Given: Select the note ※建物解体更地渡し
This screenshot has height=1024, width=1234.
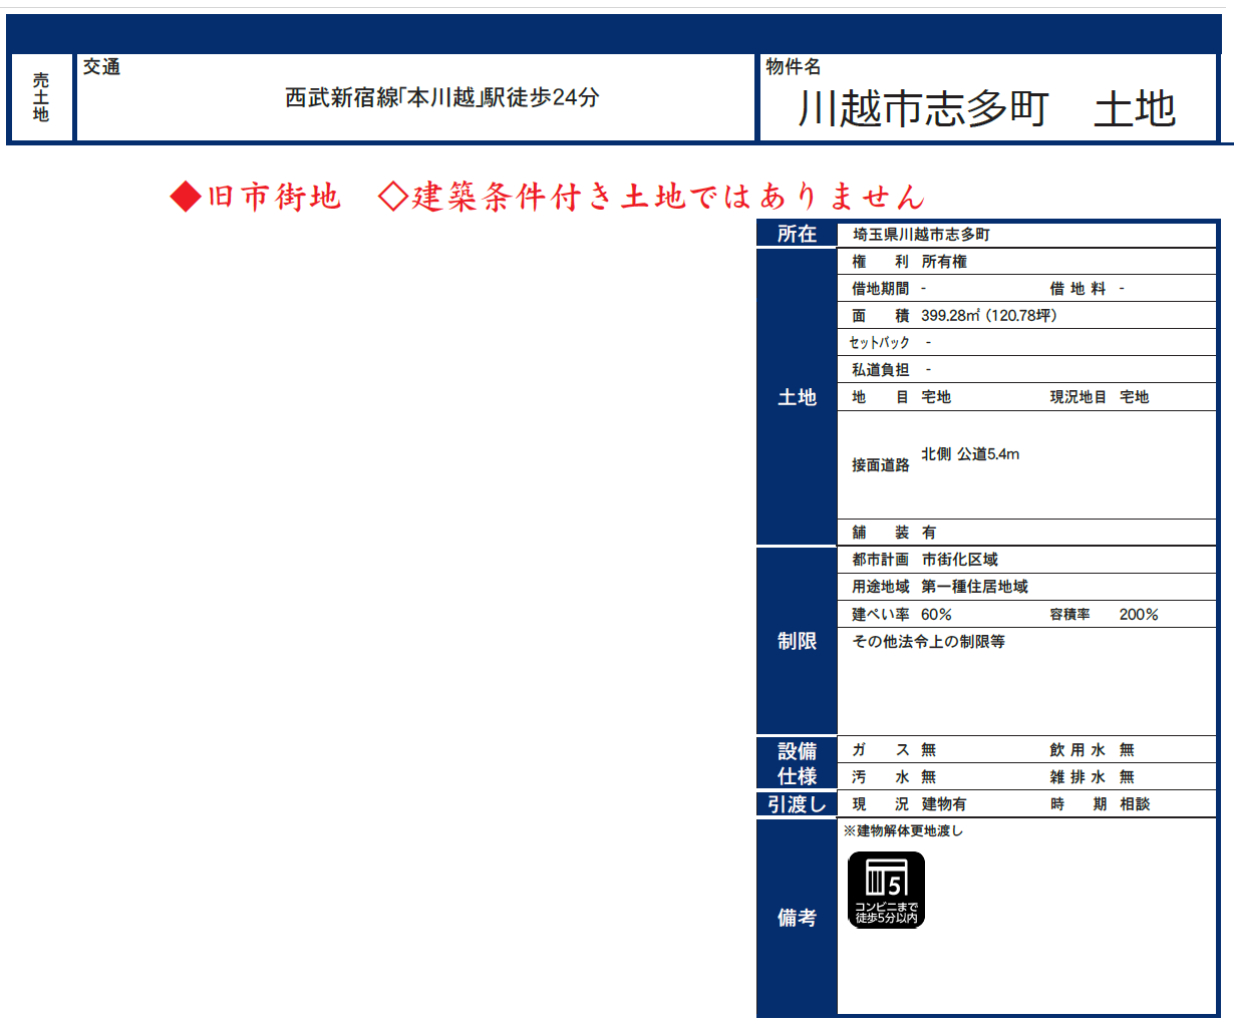Looking at the screenshot, I should [903, 831].
